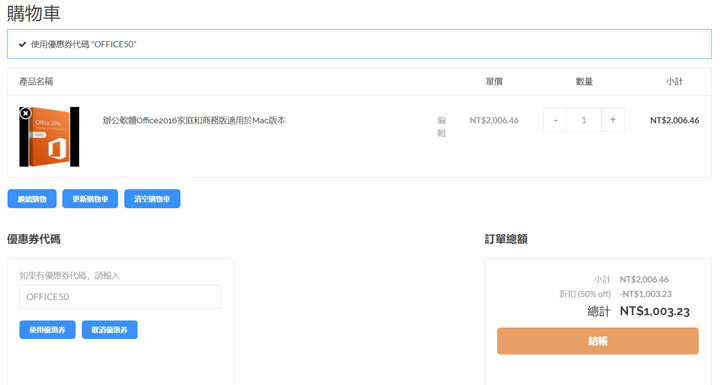Click the checkmark icon in the coupon notice
The width and height of the screenshot is (720, 385).
click(x=22, y=44)
